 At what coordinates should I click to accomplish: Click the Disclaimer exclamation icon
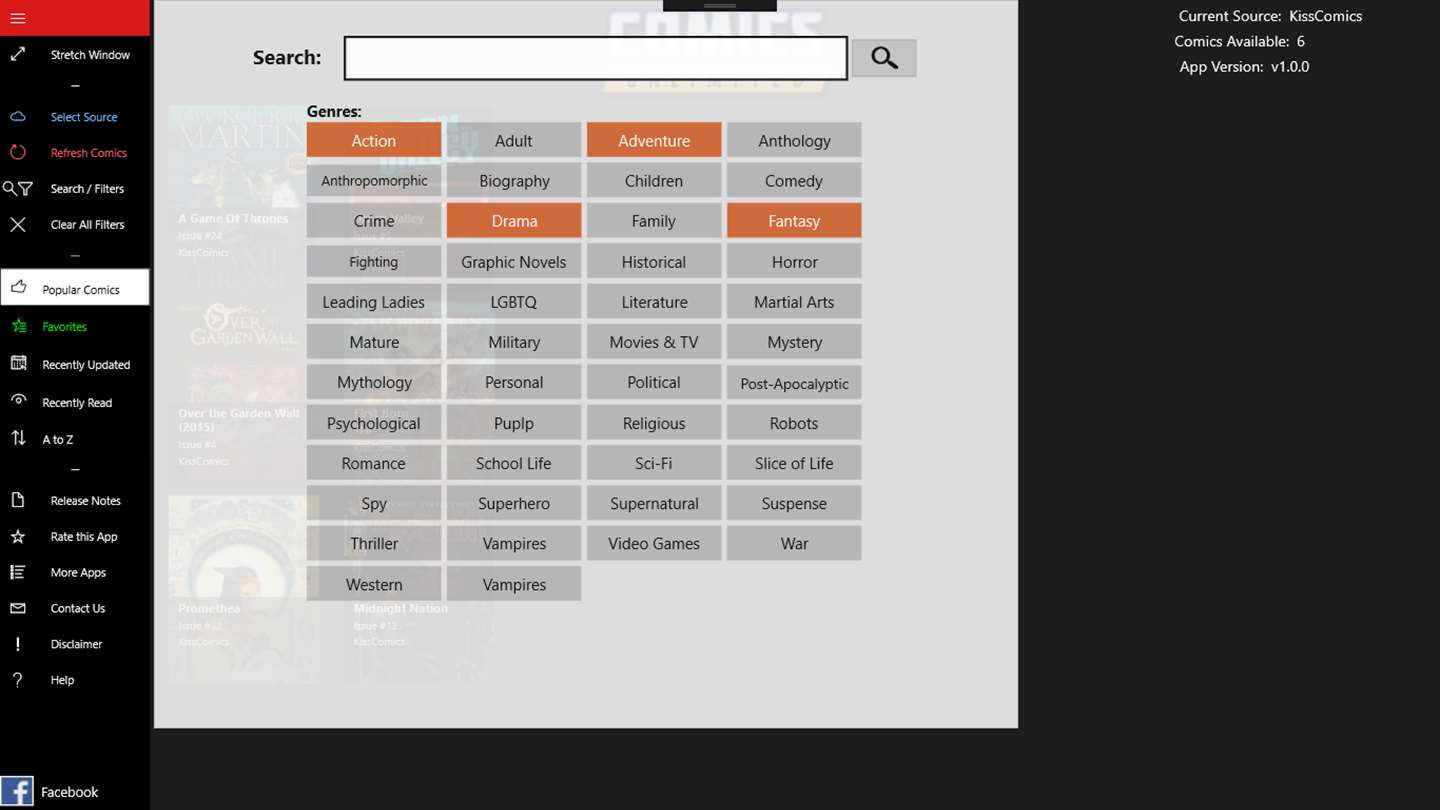18,644
